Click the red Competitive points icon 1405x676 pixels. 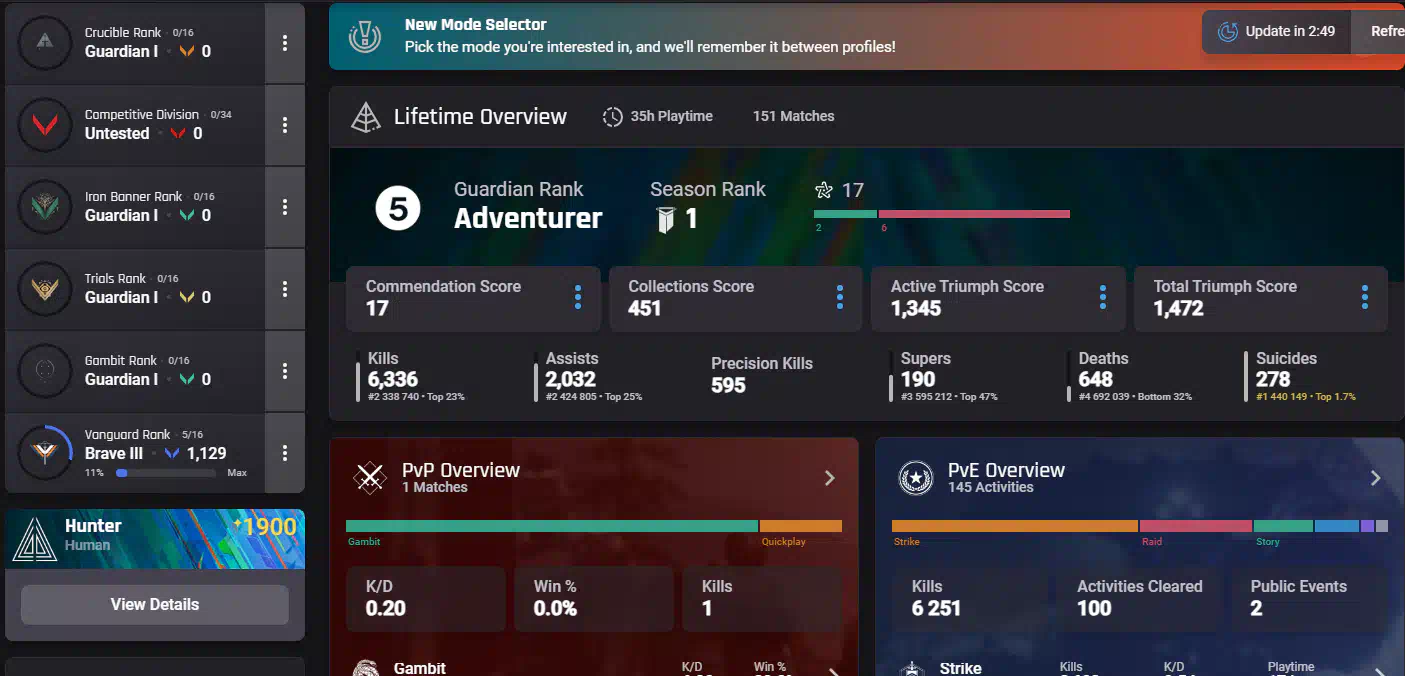tap(178, 133)
